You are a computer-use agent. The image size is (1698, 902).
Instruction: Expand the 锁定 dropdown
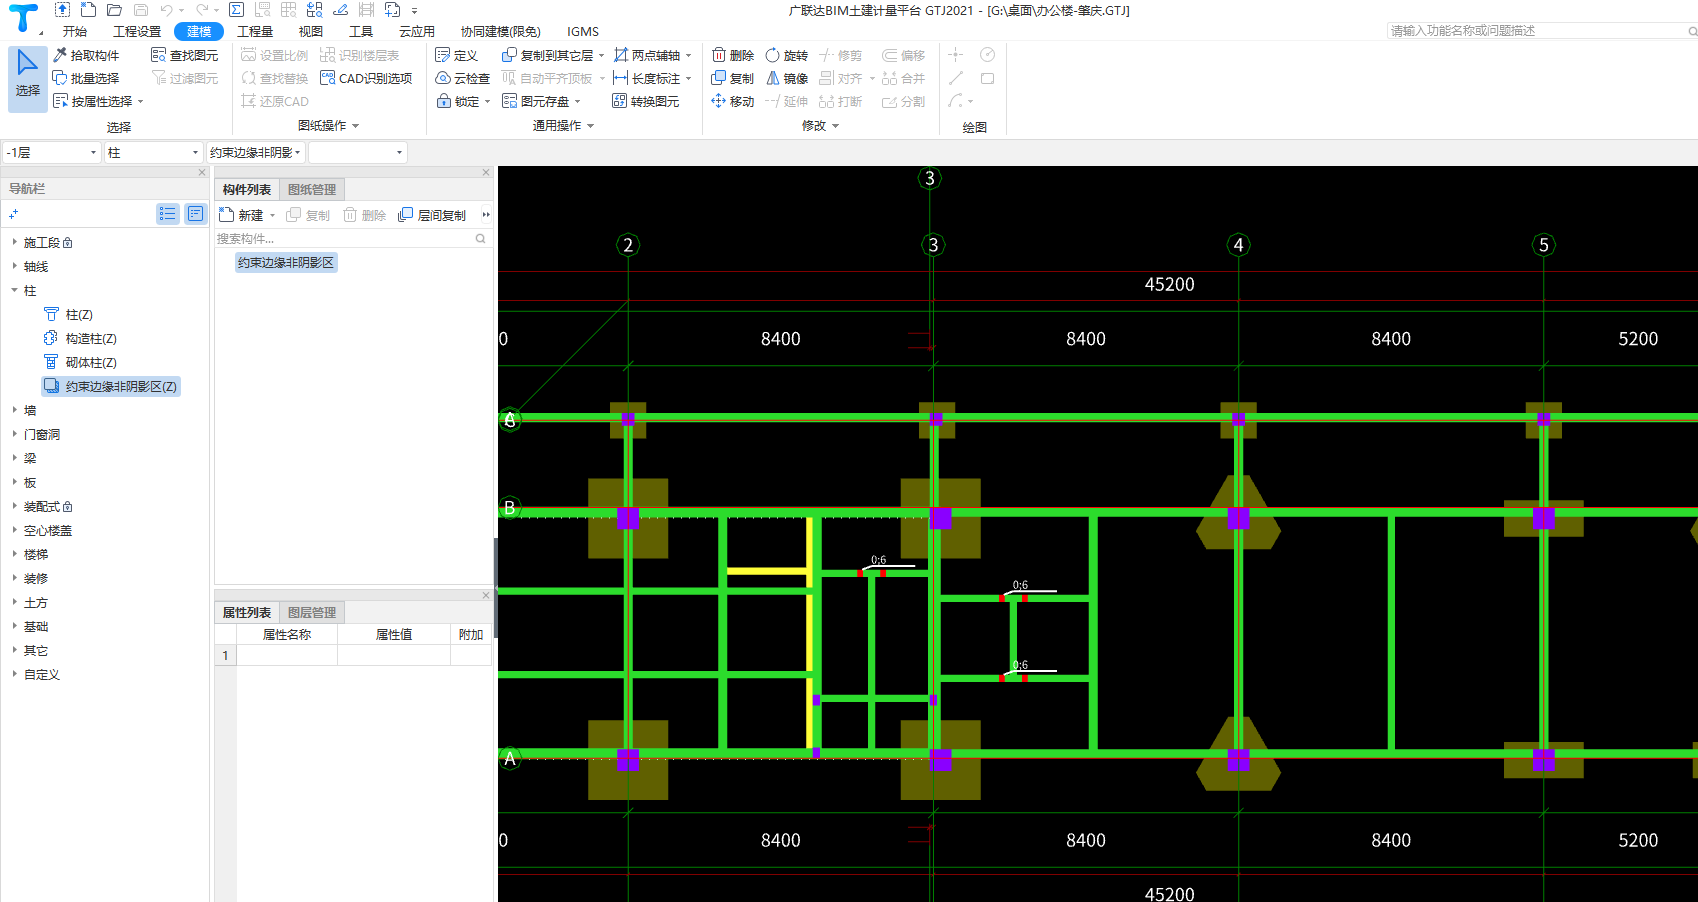pyautogui.click(x=487, y=101)
